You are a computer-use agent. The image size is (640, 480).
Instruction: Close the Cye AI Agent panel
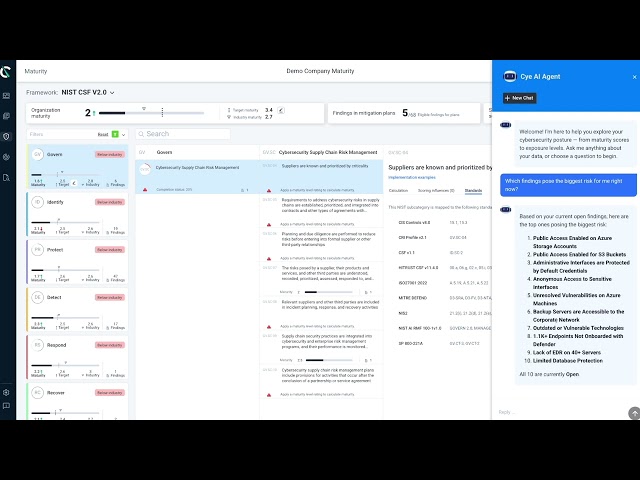pyautogui.click(x=634, y=77)
